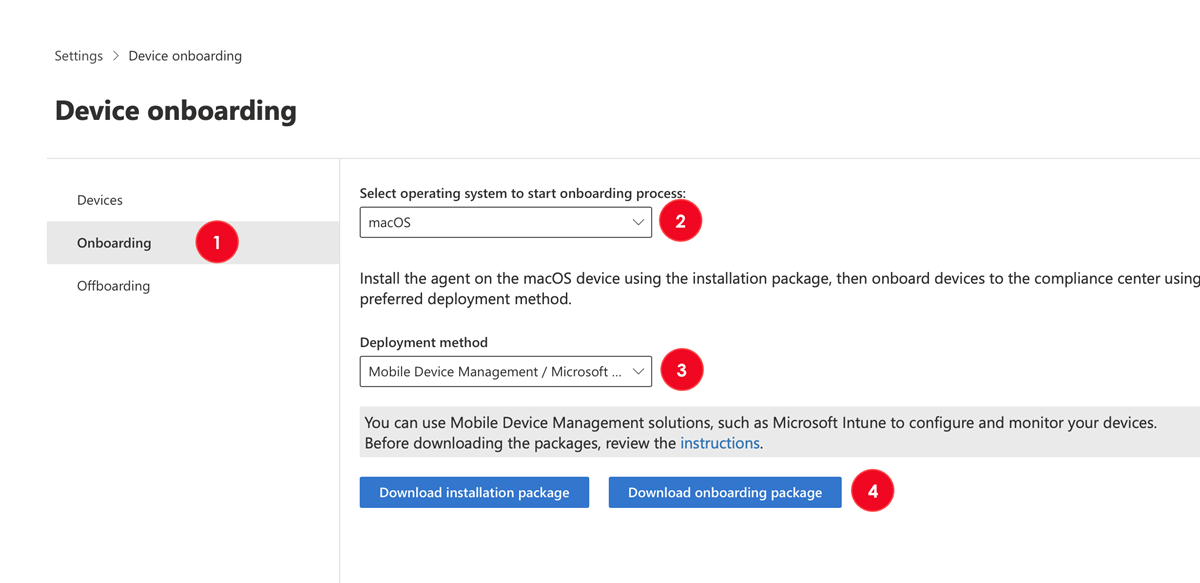
Task: Click the red step 1 marker
Action: click(217, 243)
